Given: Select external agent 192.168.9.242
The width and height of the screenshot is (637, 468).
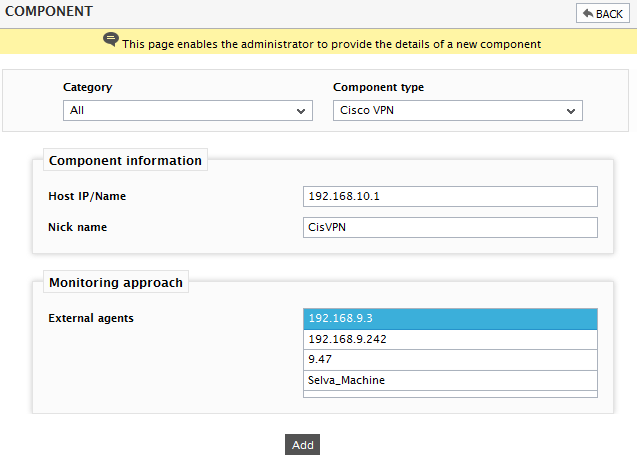Looking at the screenshot, I should (450, 339).
